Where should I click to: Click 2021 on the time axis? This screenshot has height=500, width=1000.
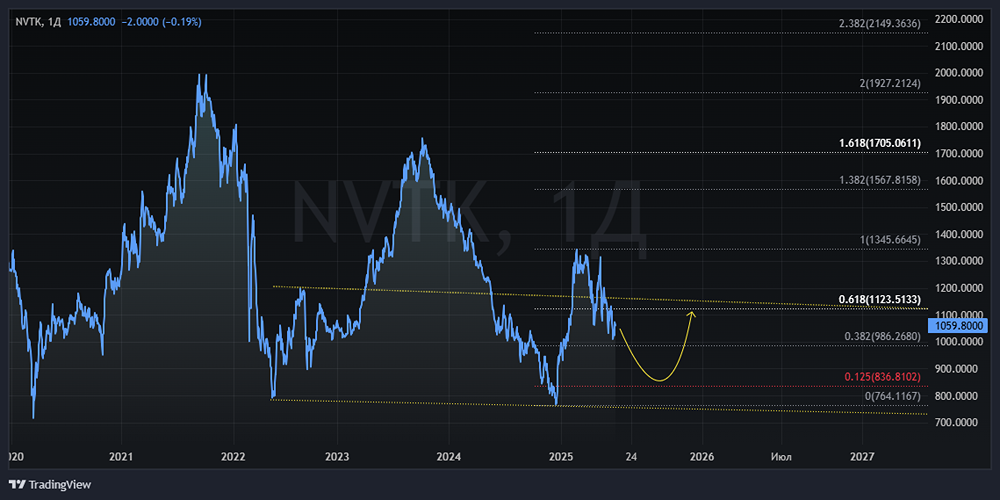point(121,457)
